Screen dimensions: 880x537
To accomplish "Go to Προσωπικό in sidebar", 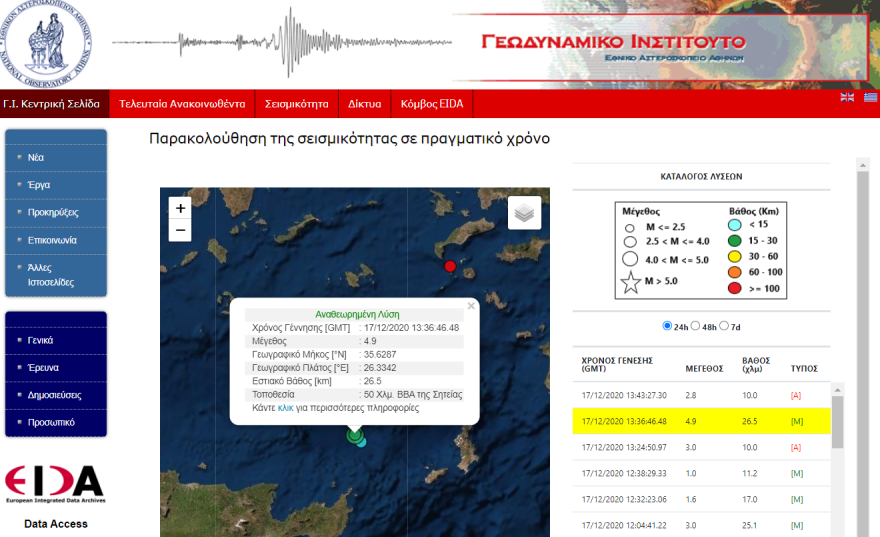I will 51,423.
